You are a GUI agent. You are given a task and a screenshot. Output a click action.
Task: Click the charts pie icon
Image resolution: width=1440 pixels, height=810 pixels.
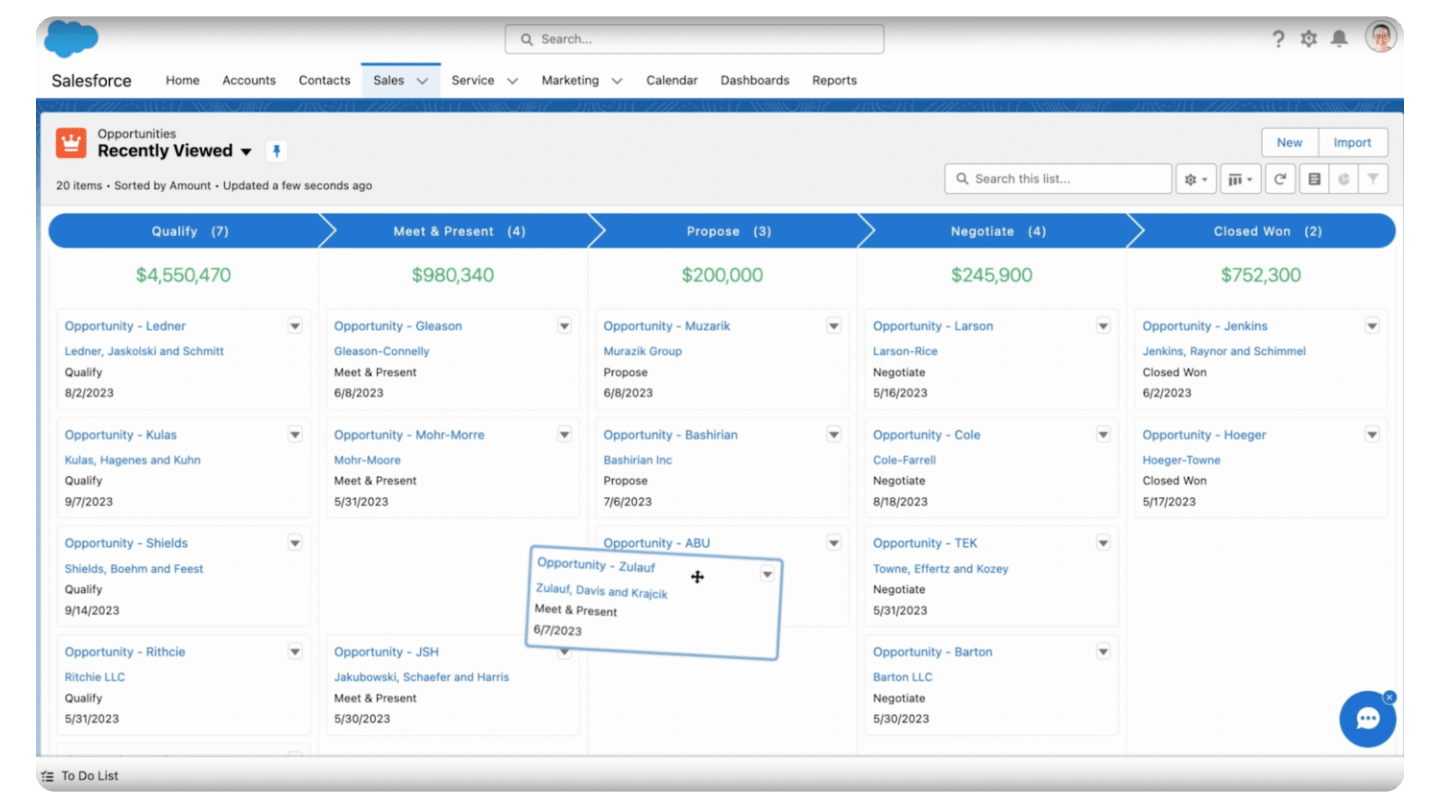1344,179
